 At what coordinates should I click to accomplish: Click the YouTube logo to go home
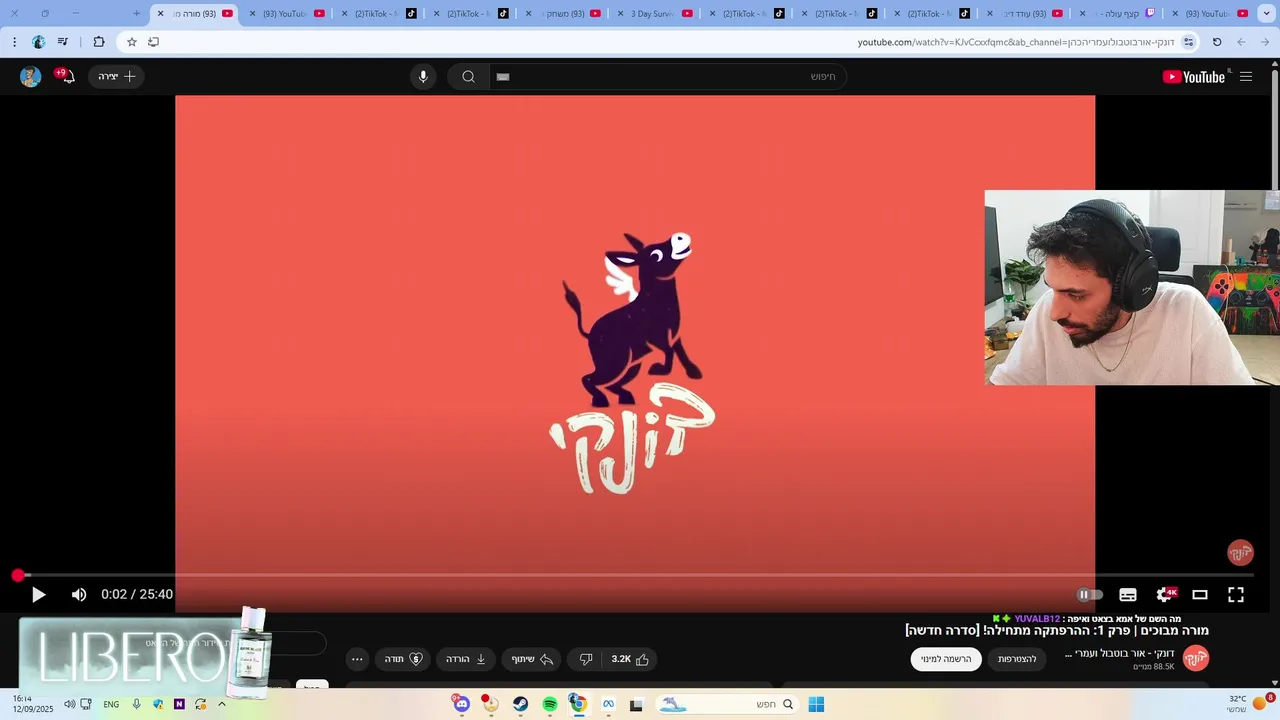coord(1194,77)
